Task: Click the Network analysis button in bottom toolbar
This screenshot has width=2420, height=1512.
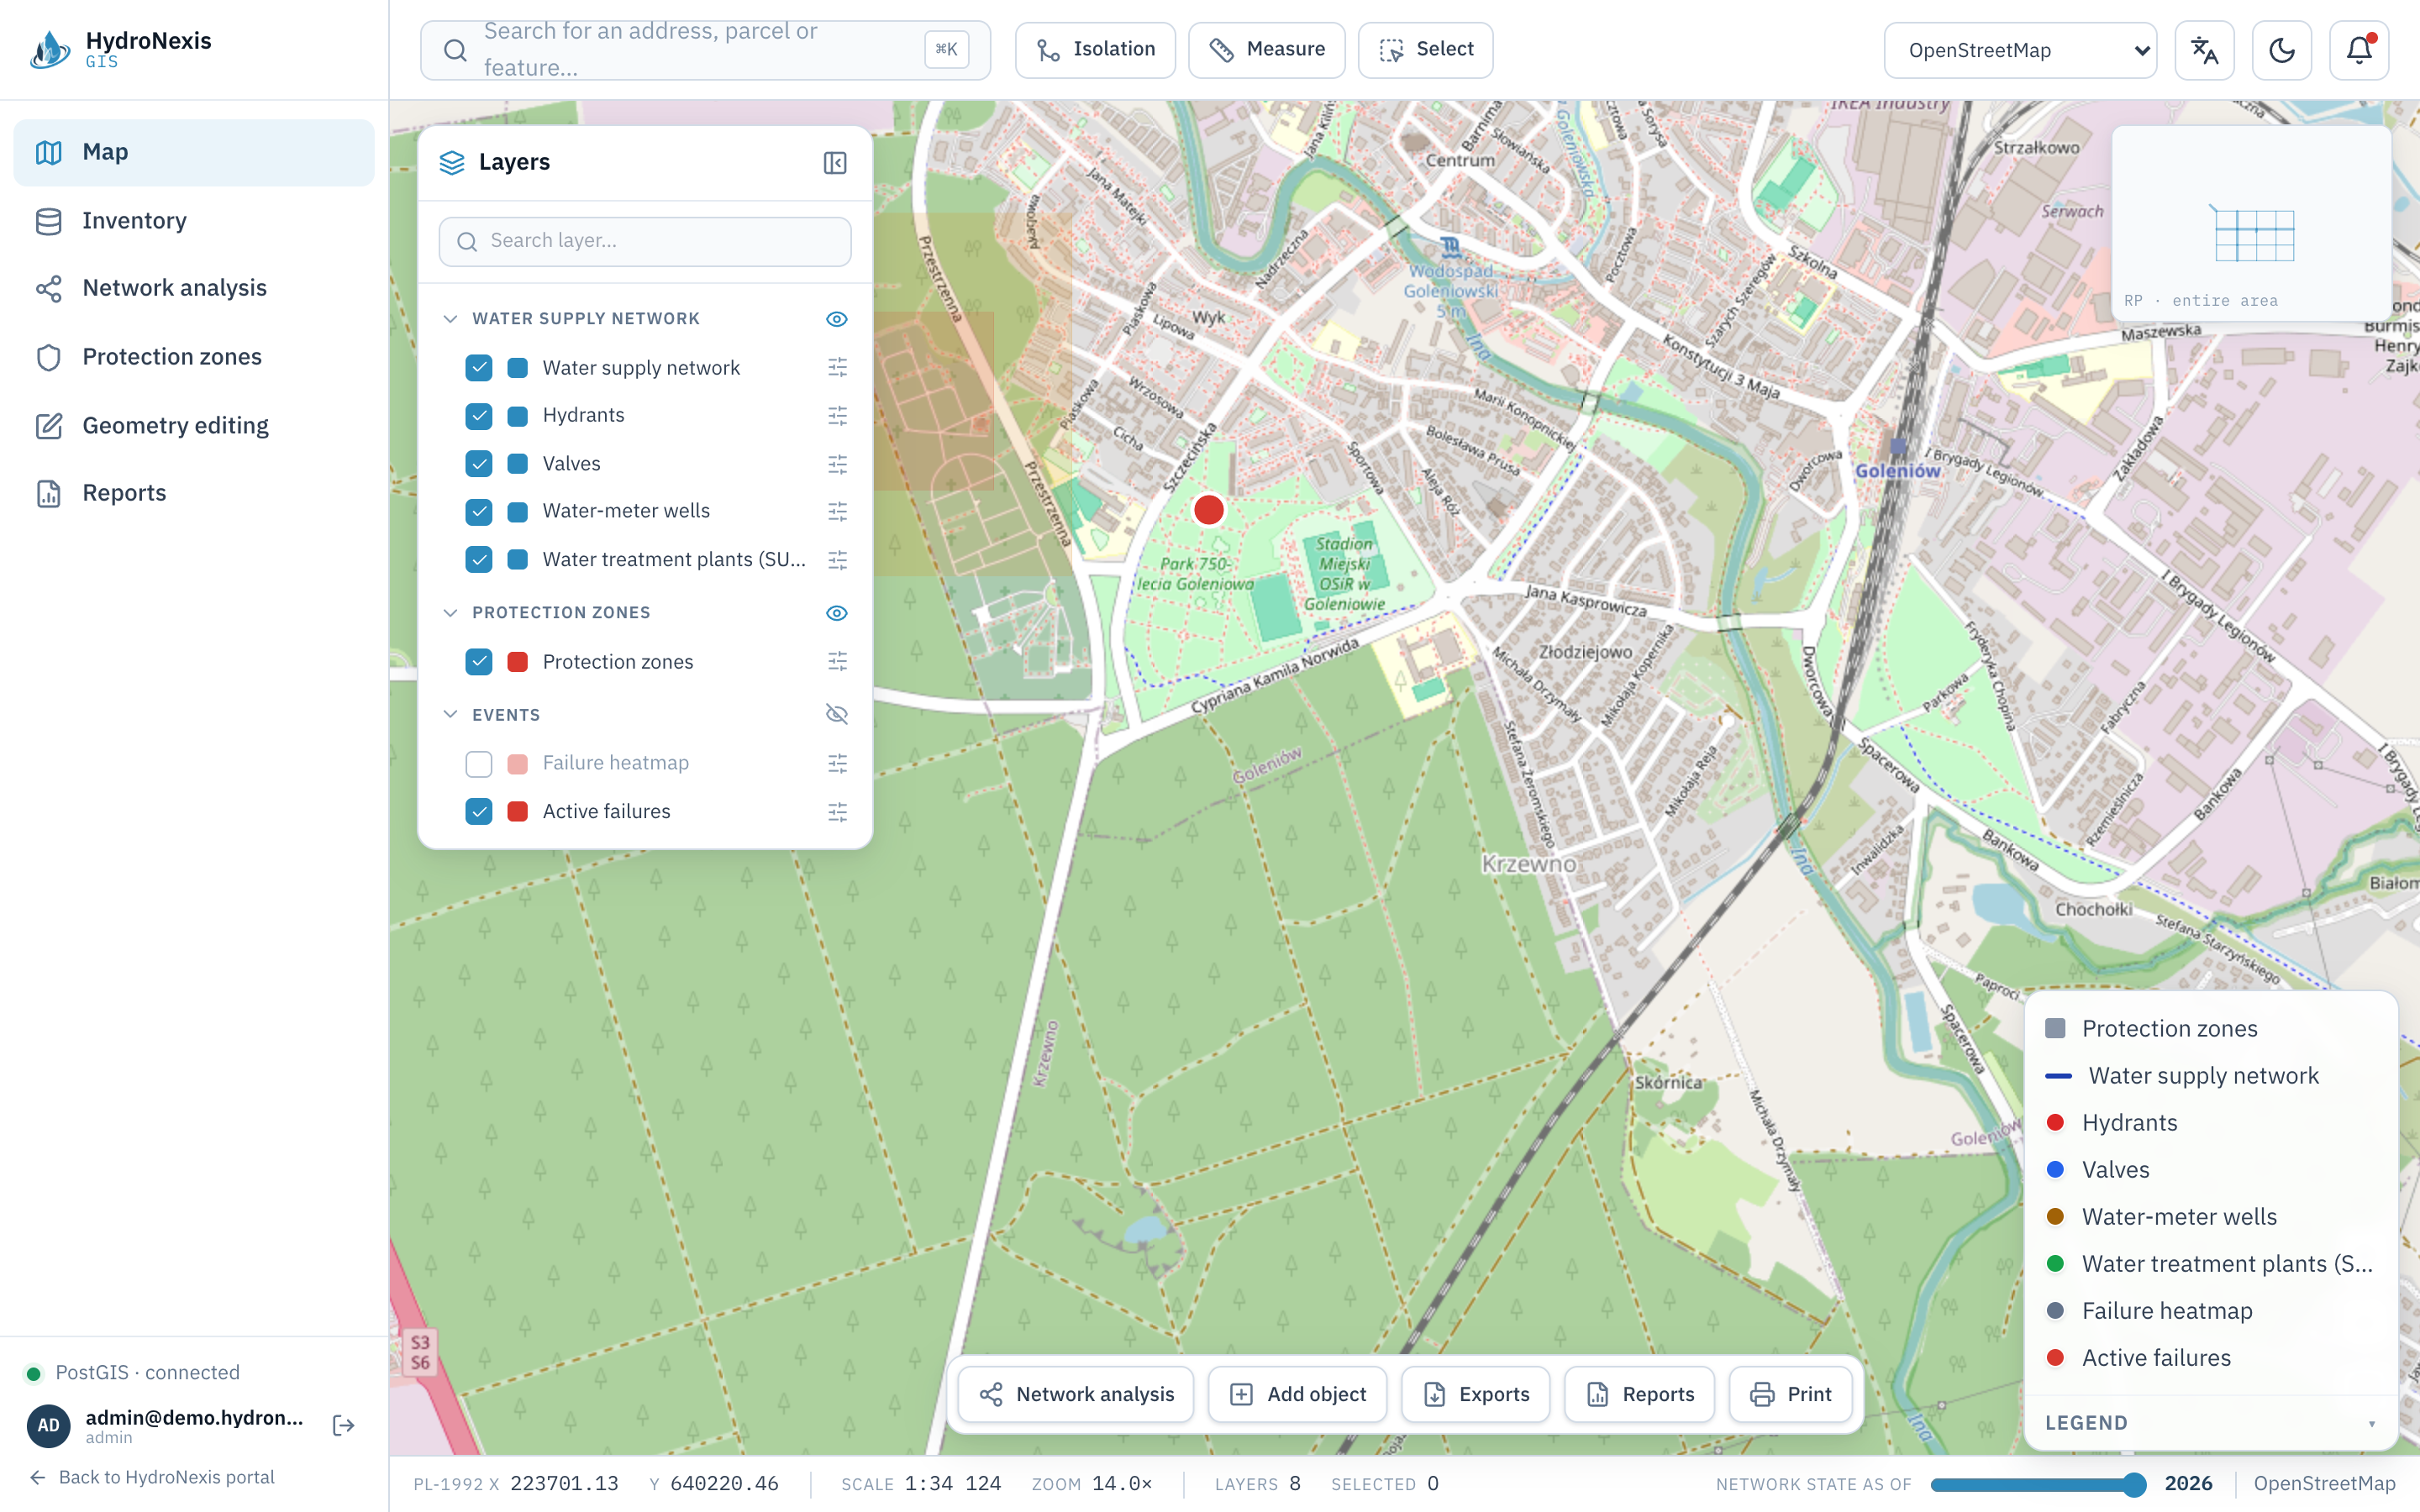Action: (x=1076, y=1394)
